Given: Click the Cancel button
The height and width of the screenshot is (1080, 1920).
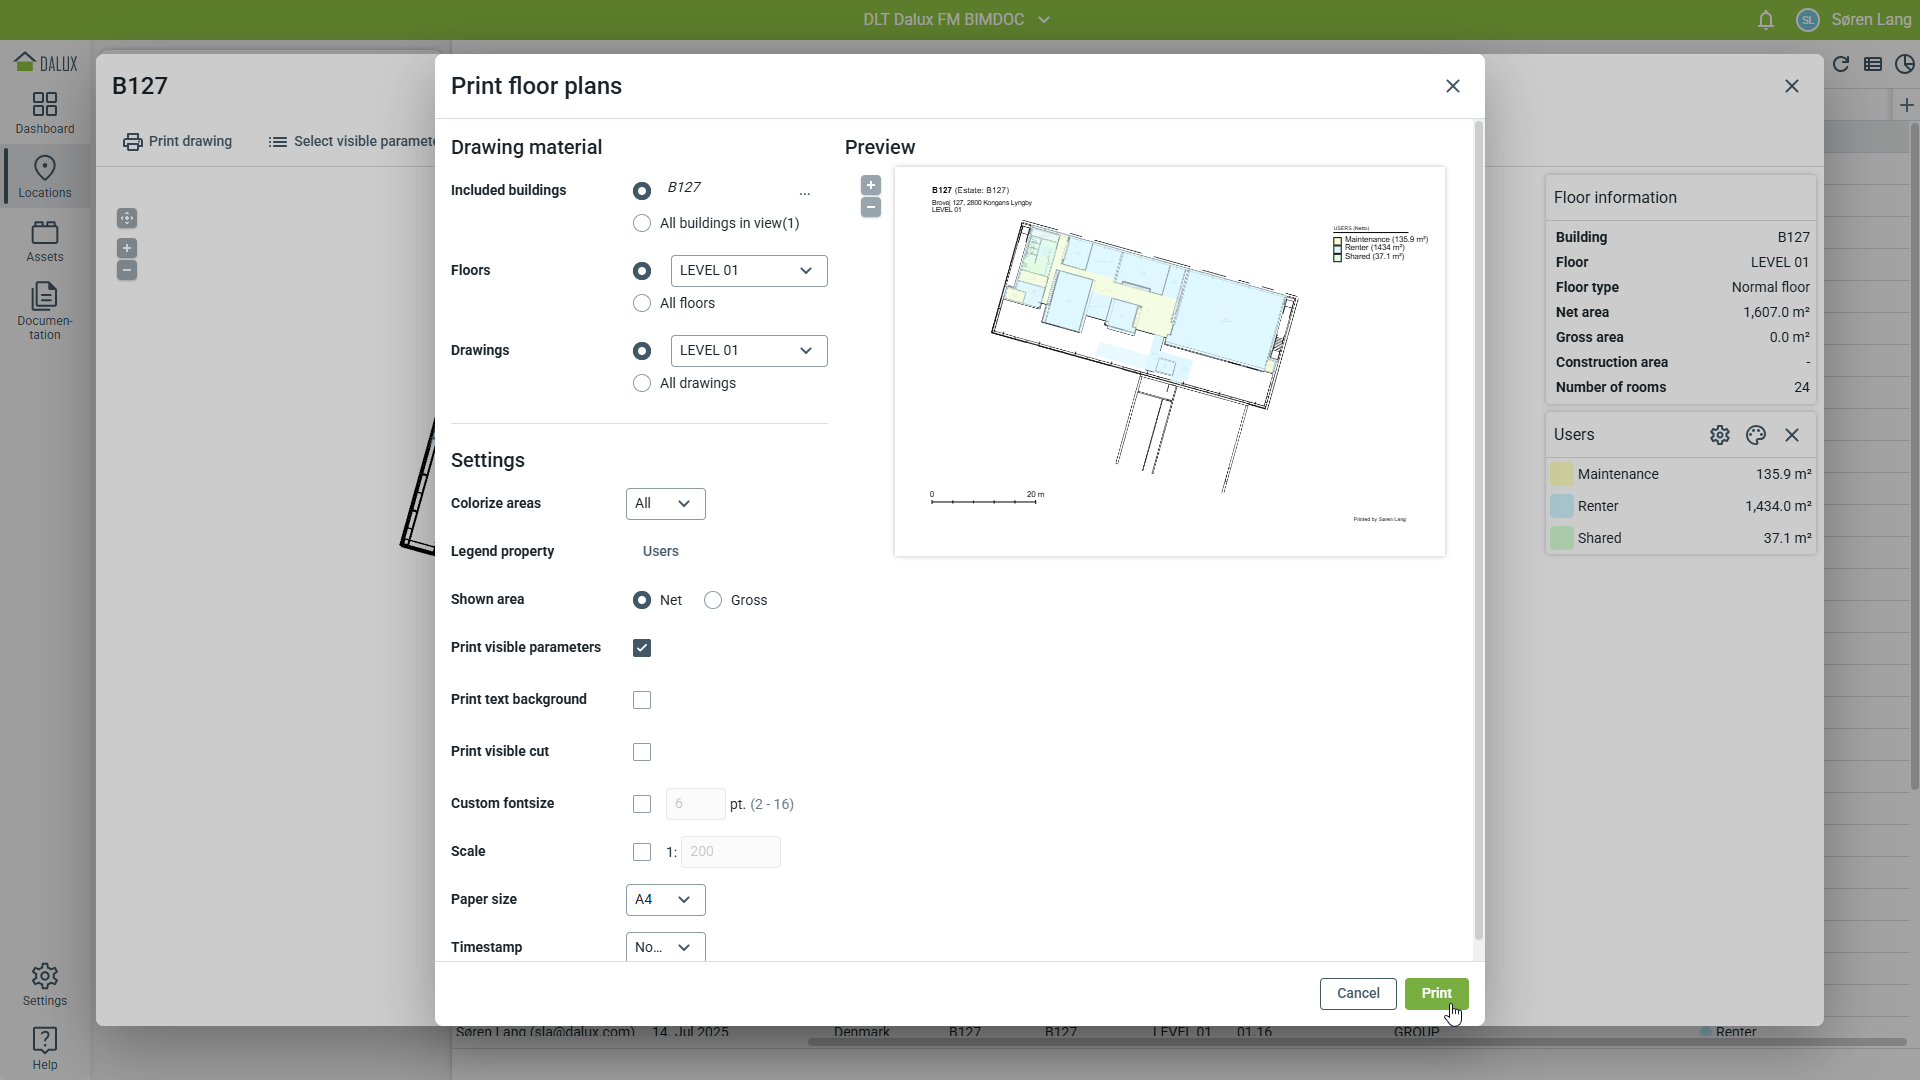Looking at the screenshot, I should click(1357, 994).
